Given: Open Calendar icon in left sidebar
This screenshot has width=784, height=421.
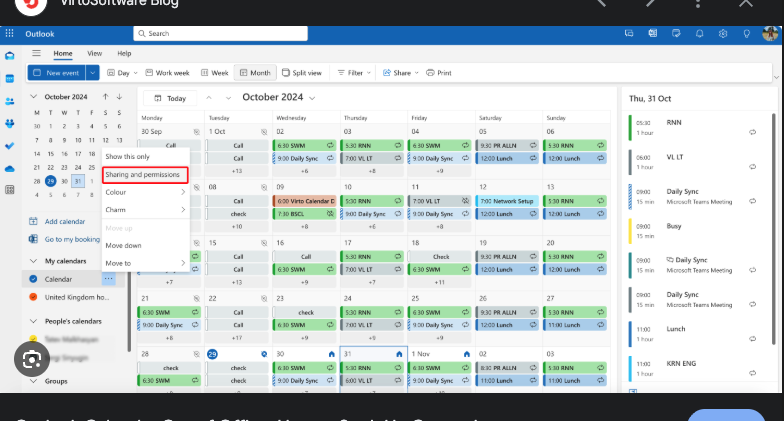Looking at the screenshot, I should 10,78.
